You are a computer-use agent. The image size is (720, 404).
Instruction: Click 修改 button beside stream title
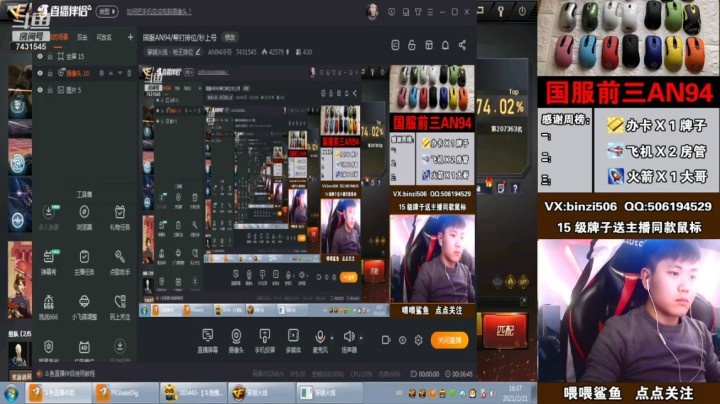[230, 37]
